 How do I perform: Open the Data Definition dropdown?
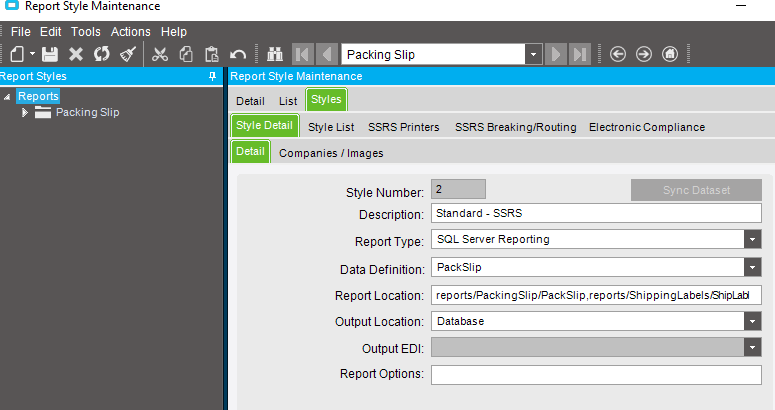click(752, 268)
